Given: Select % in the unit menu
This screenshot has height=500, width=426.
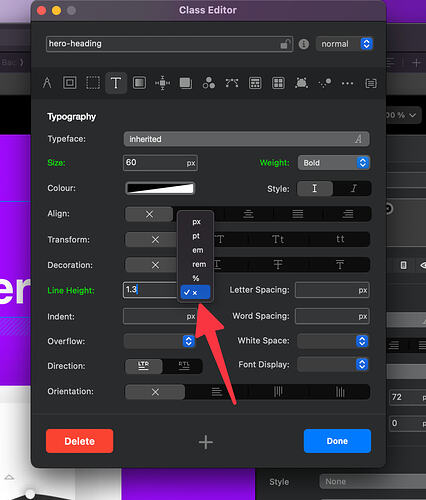Looking at the screenshot, I should click(x=196, y=278).
